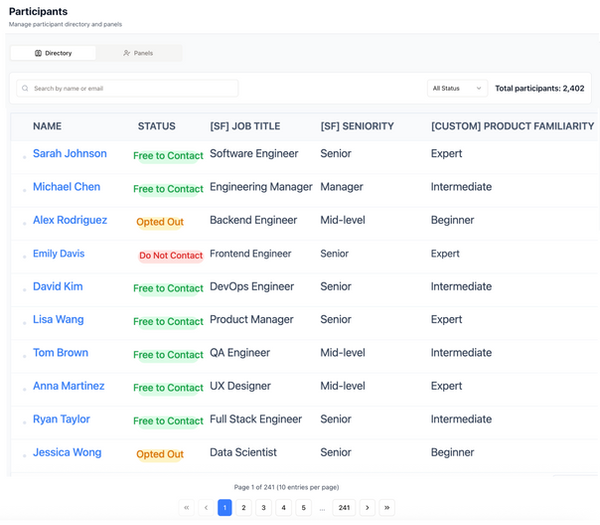Click the [CUSTOM] PRODUCT FAMILIARITY column header
Screen dimensions: 600x525
click(x=512, y=126)
